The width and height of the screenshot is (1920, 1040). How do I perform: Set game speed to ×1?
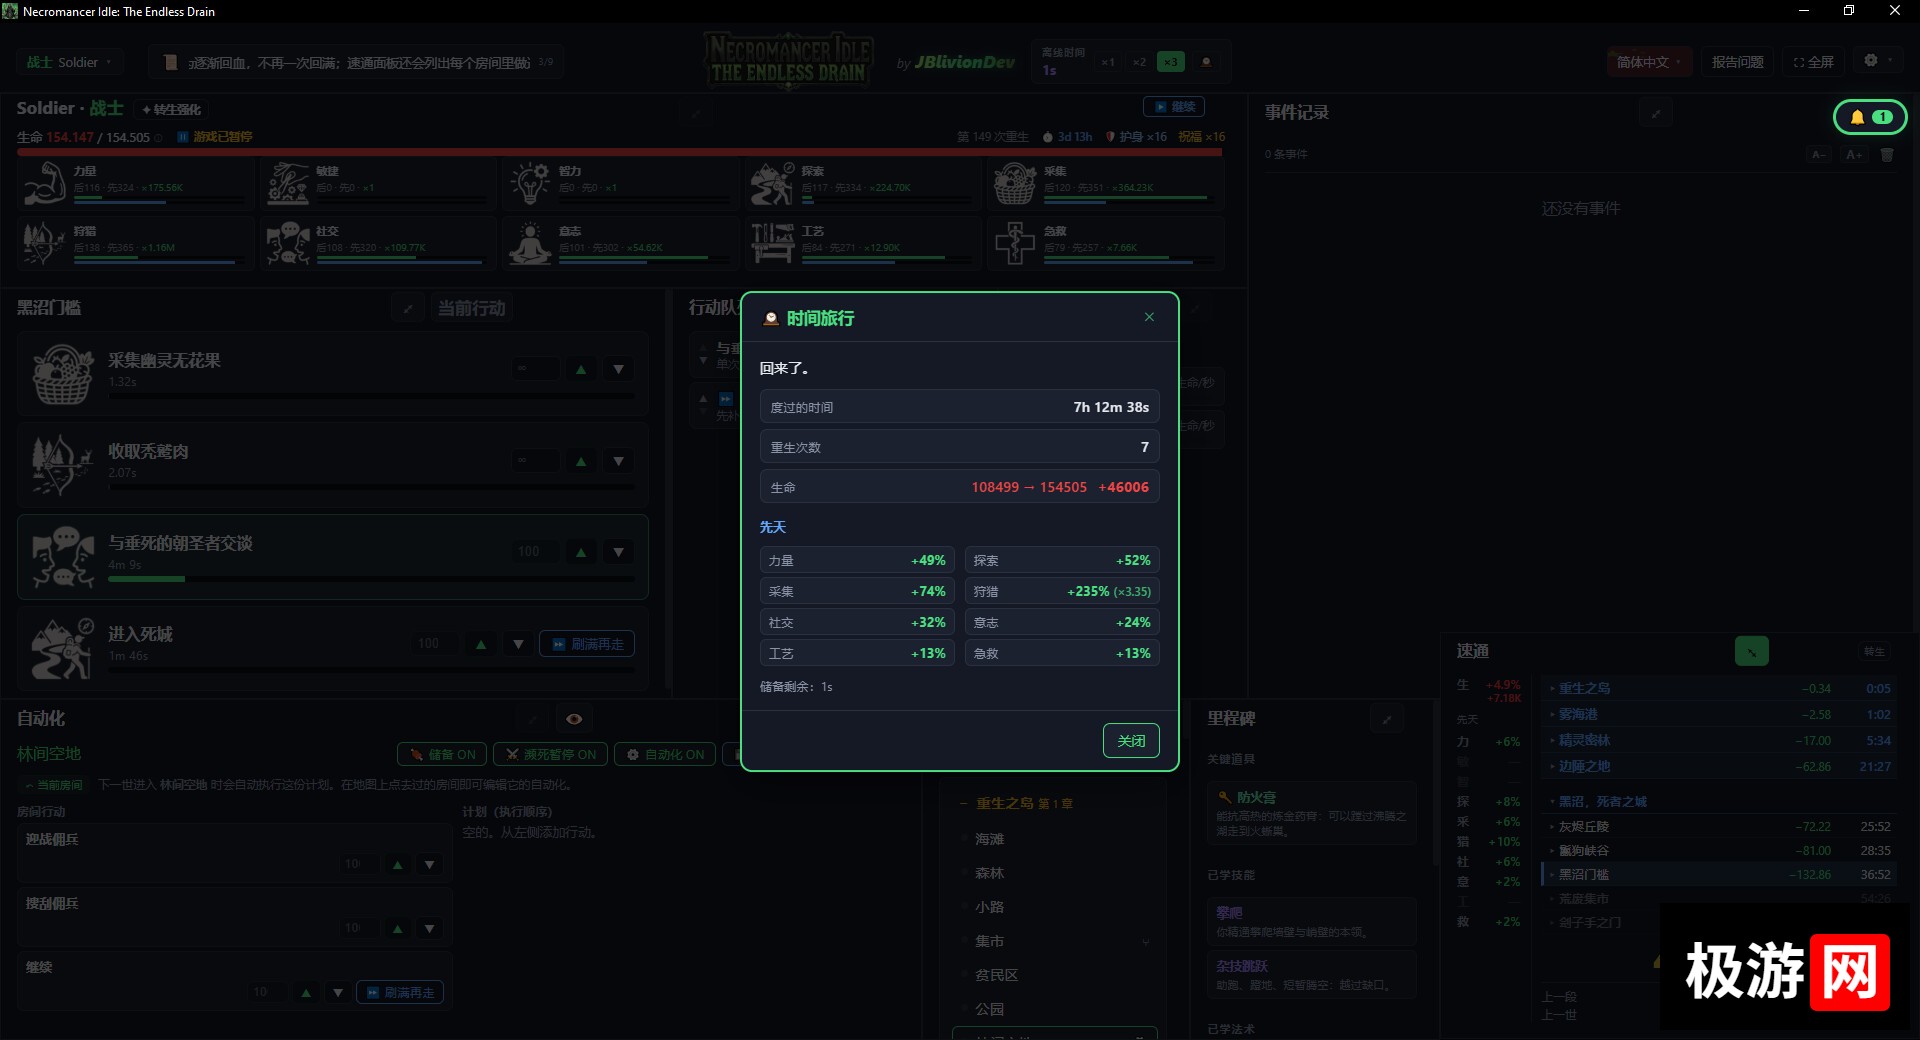[1108, 62]
